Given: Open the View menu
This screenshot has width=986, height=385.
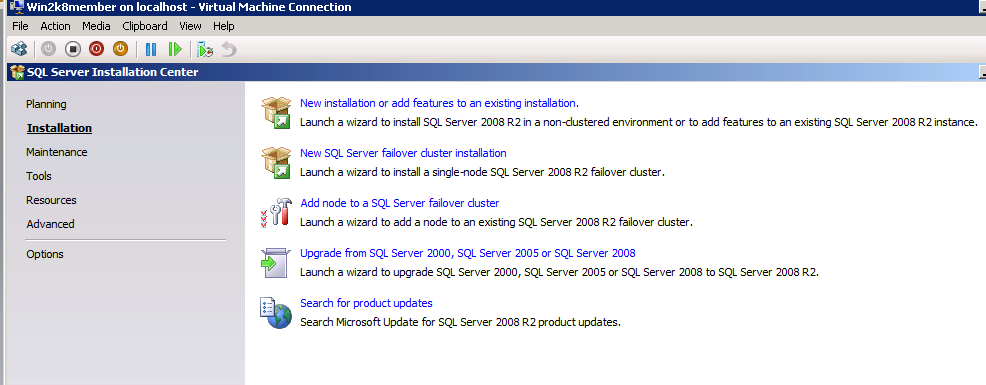Looking at the screenshot, I should tap(190, 26).
